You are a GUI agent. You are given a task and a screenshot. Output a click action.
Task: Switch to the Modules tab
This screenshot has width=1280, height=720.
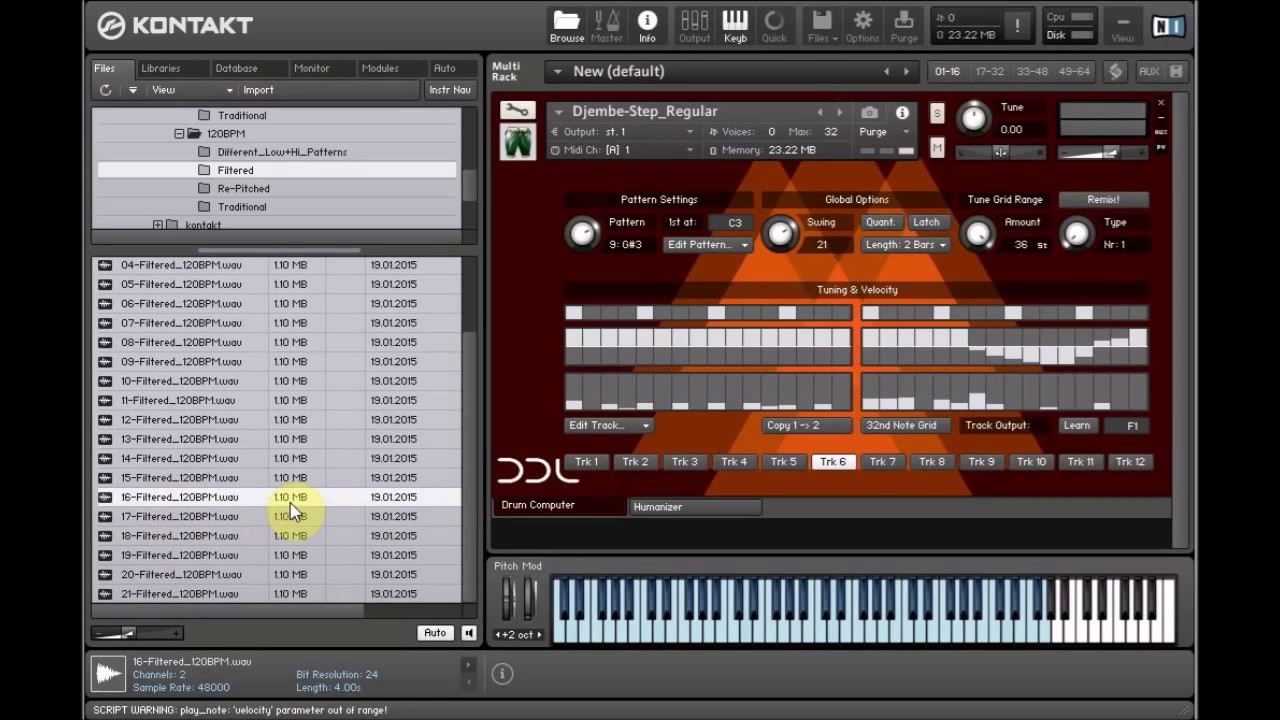380,68
